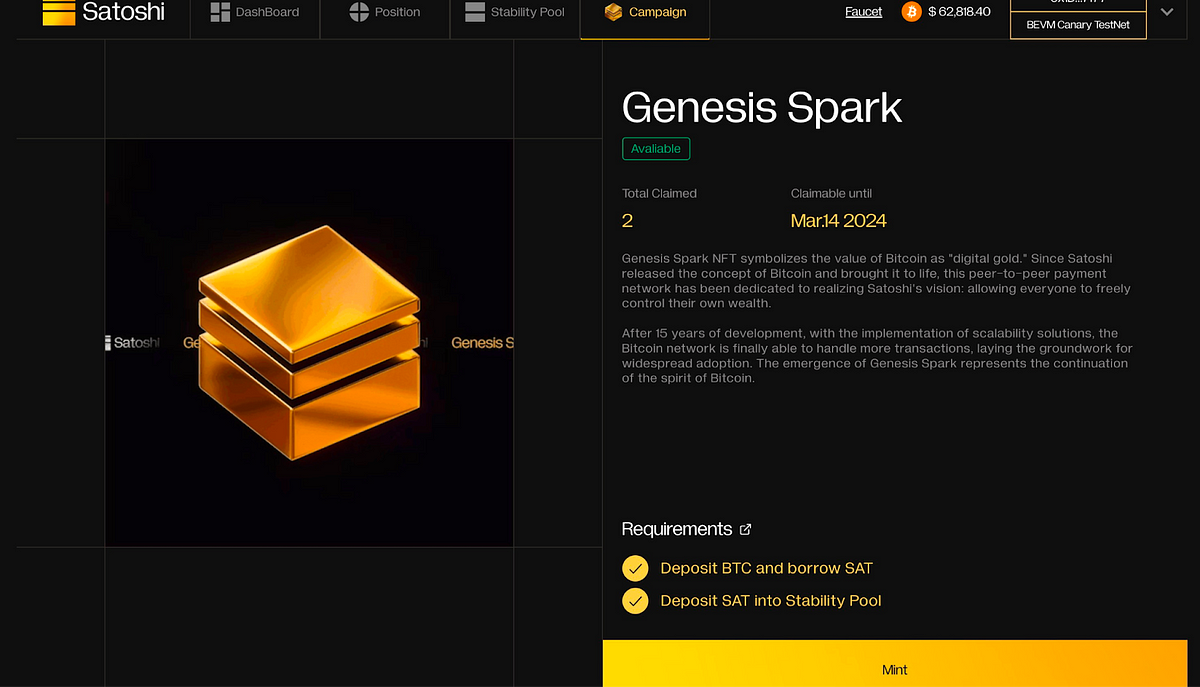Viewport: 1200px width, 687px height.
Task: Click the golden Genesis Spark NFT image
Action: 309,343
